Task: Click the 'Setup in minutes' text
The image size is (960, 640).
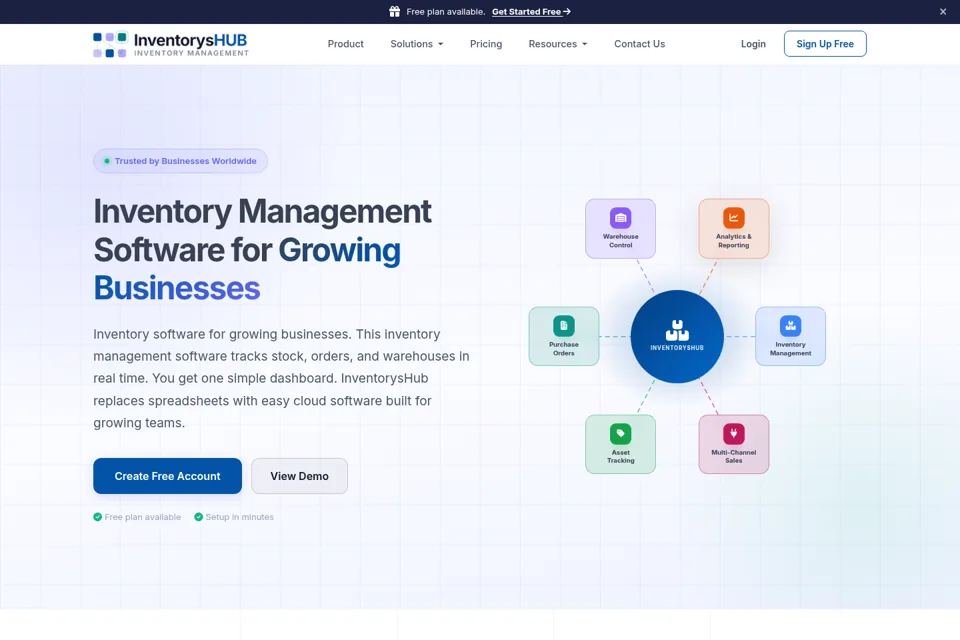Action: pos(239,517)
